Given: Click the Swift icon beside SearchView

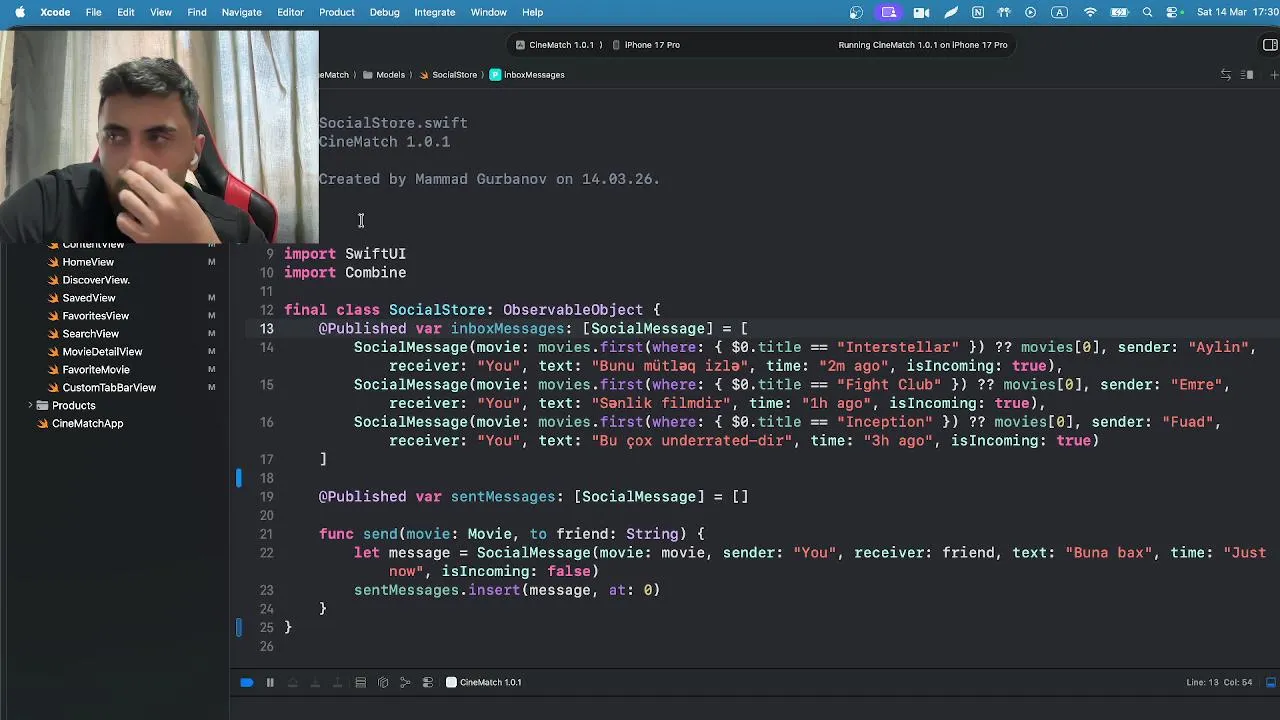Looking at the screenshot, I should (53, 334).
